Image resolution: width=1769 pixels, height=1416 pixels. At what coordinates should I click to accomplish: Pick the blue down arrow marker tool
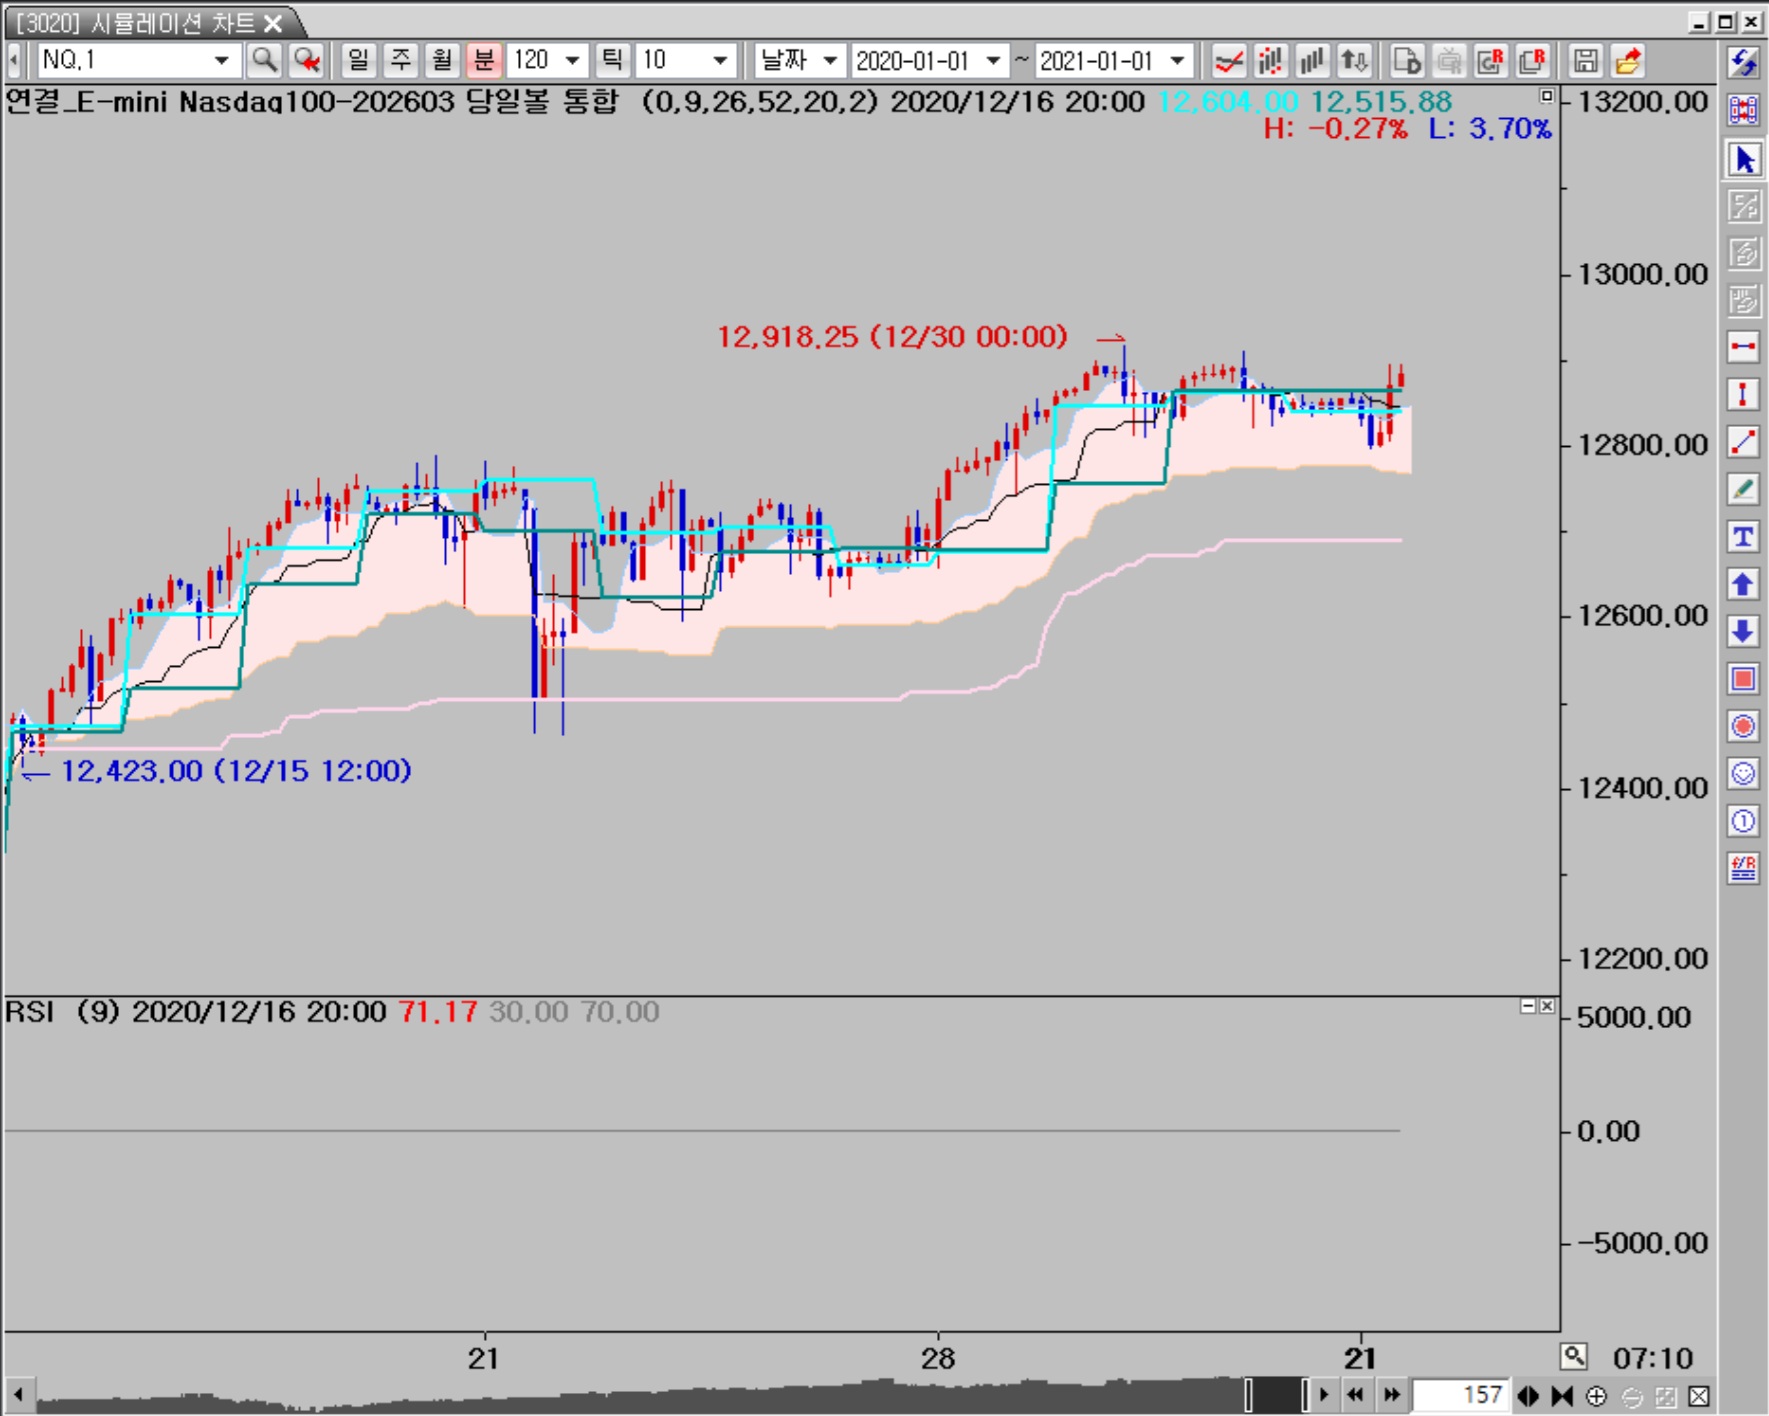click(x=1743, y=632)
